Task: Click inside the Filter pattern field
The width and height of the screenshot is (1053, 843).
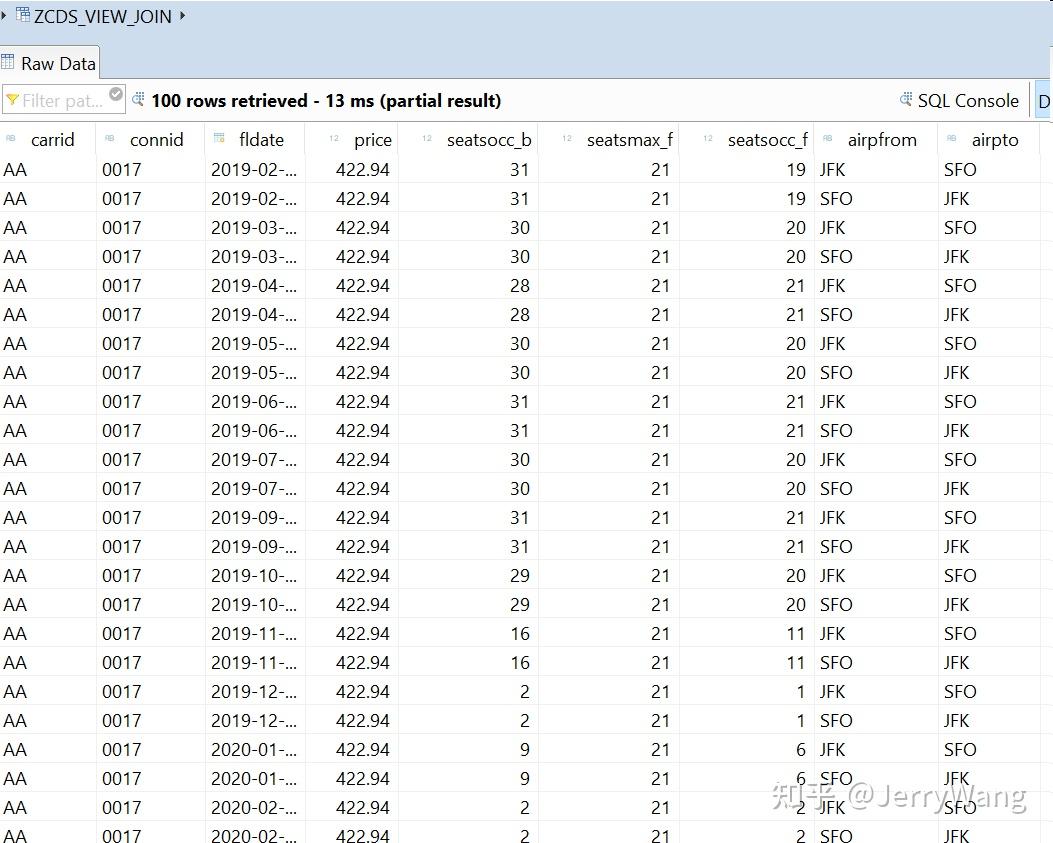Action: pyautogui.click(x=60, y=98)
